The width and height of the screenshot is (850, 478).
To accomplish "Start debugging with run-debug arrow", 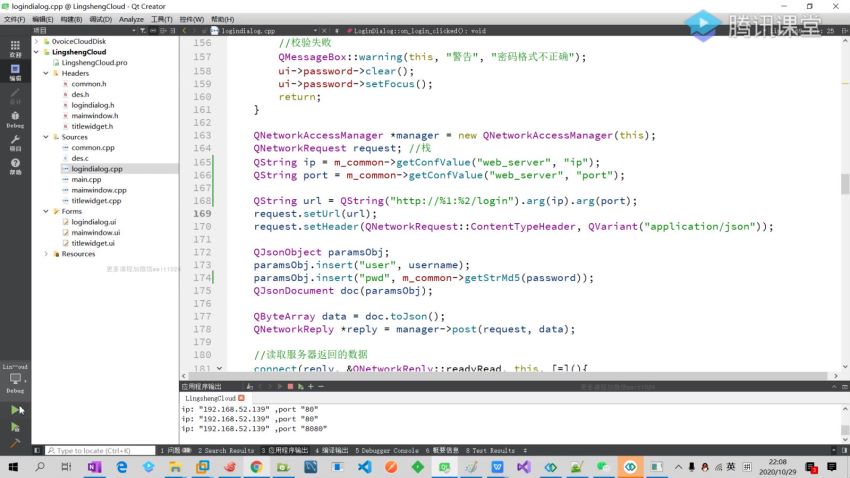I will [x=15, y=427].
